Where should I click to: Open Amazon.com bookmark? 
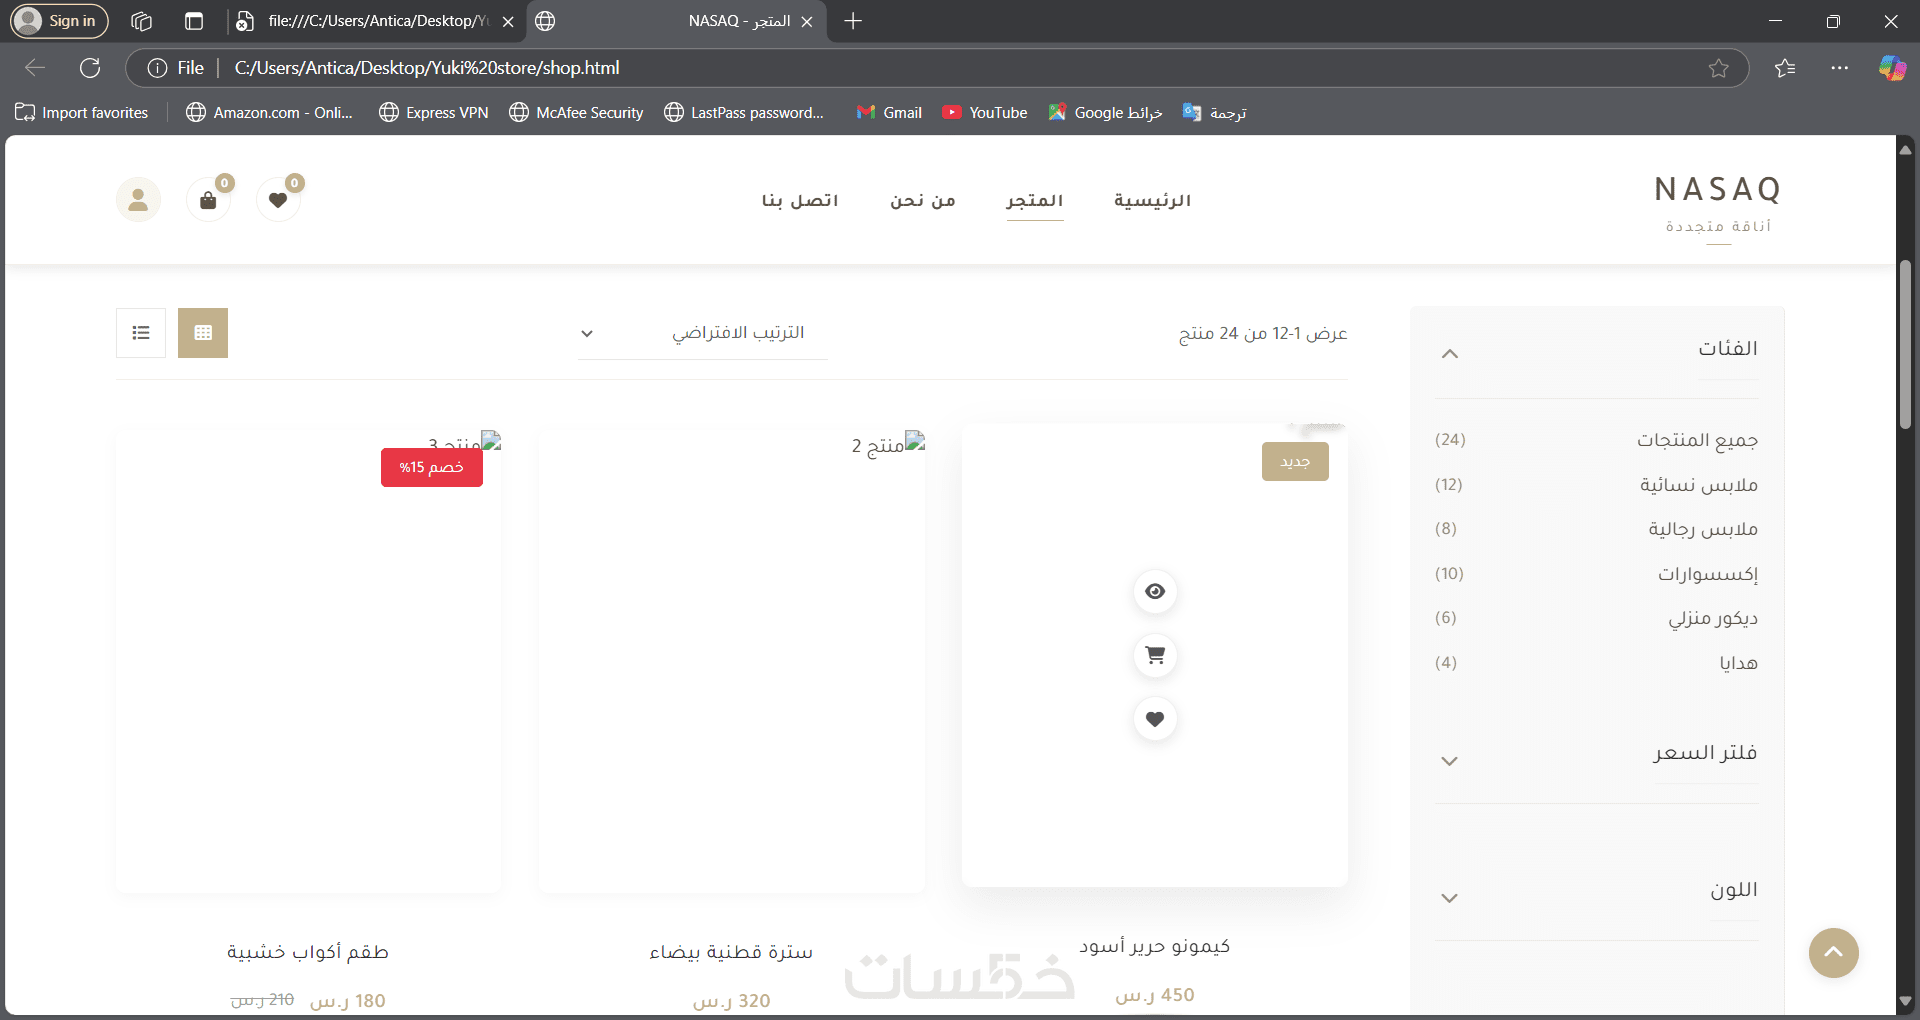point(270,113)
